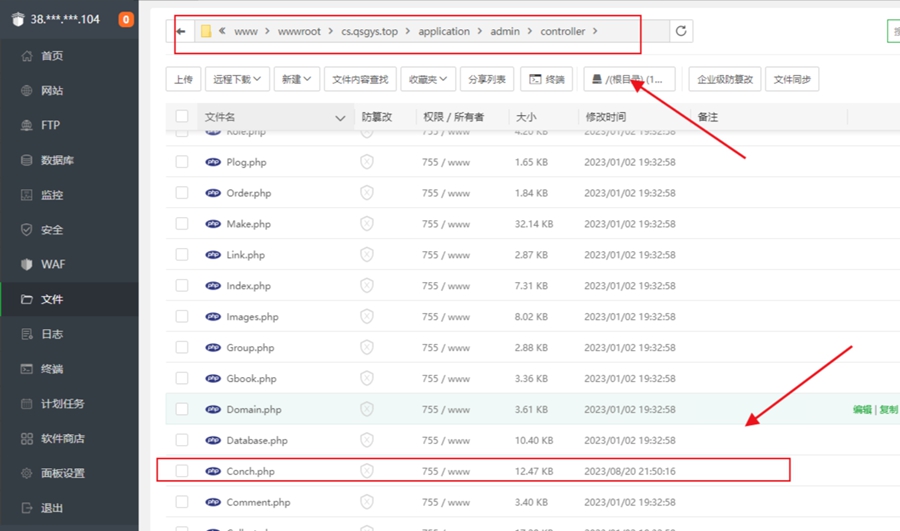Click the refresh icon beside path bar

(681, 32)
